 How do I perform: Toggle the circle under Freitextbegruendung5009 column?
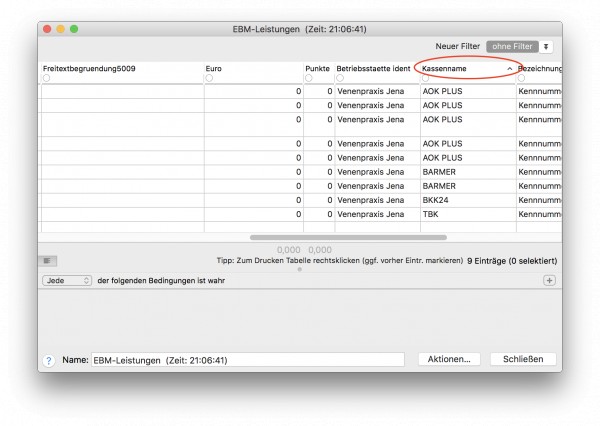(x=46, y=78)
